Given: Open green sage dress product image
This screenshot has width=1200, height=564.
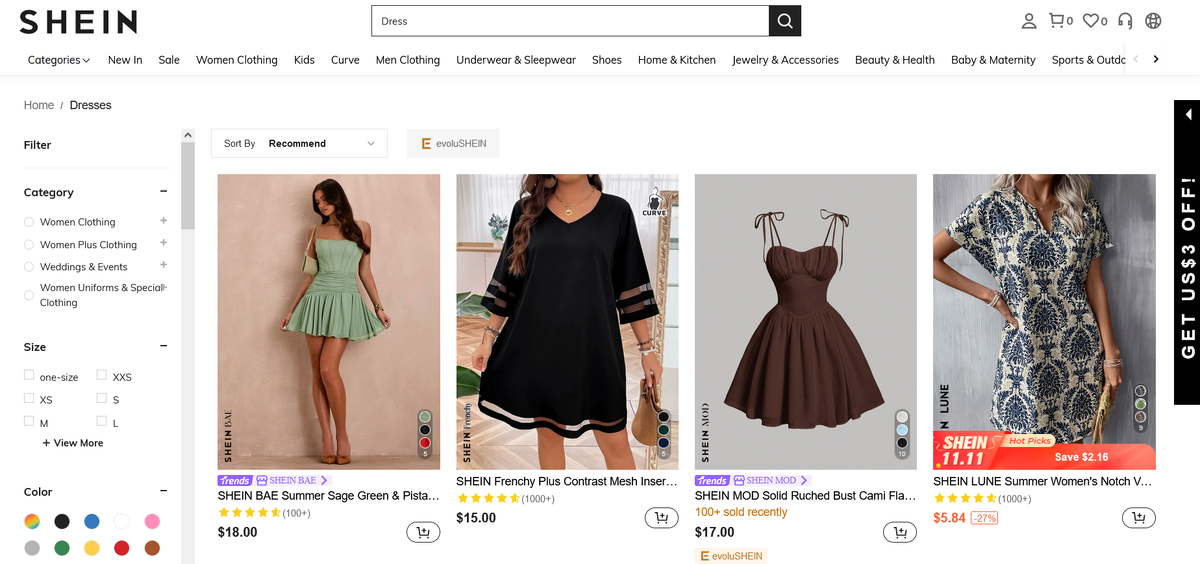Looking at the screenshot, I should (x=329, y=322).
